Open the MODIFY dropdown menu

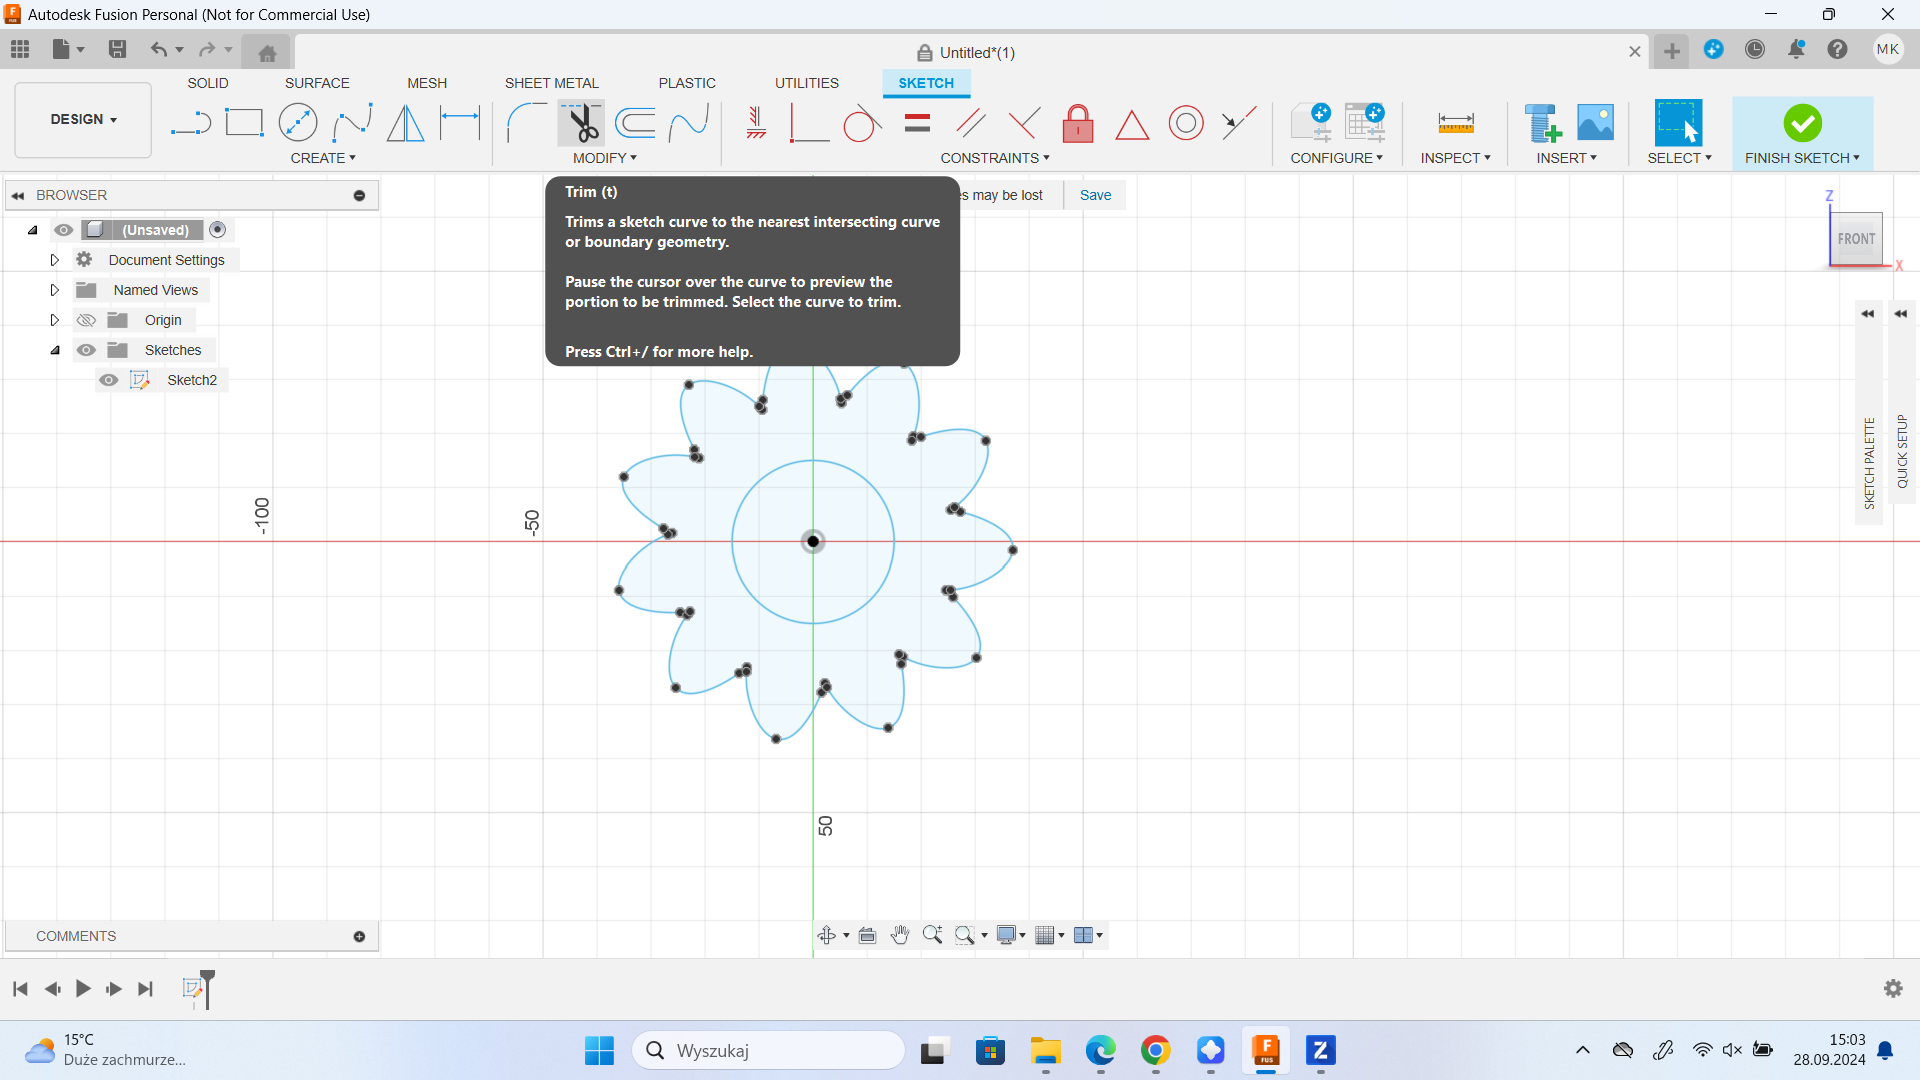pyautogui.click(x=605, y=158)
